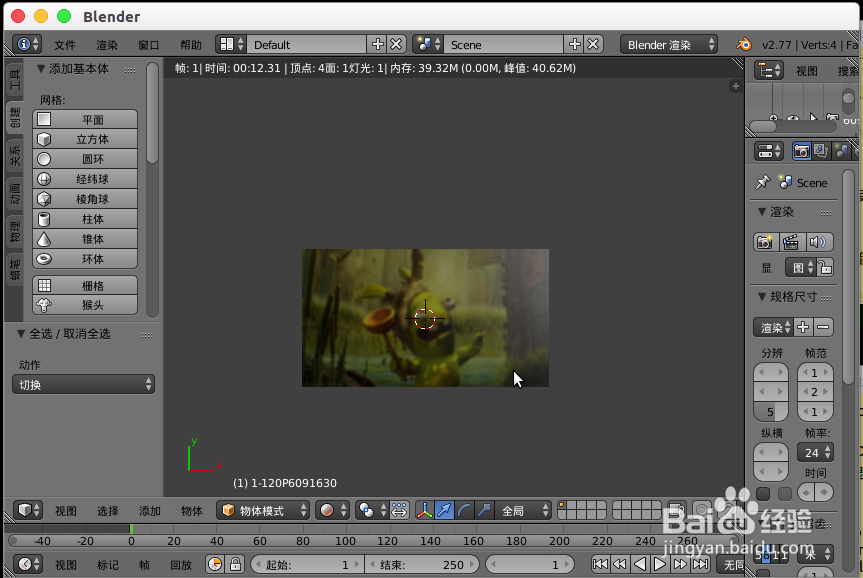This screenshot has height=578, width=863.
Task: Toggle the display lock icon beside 图
Action: pyautogui.click(x=824, y=268)
